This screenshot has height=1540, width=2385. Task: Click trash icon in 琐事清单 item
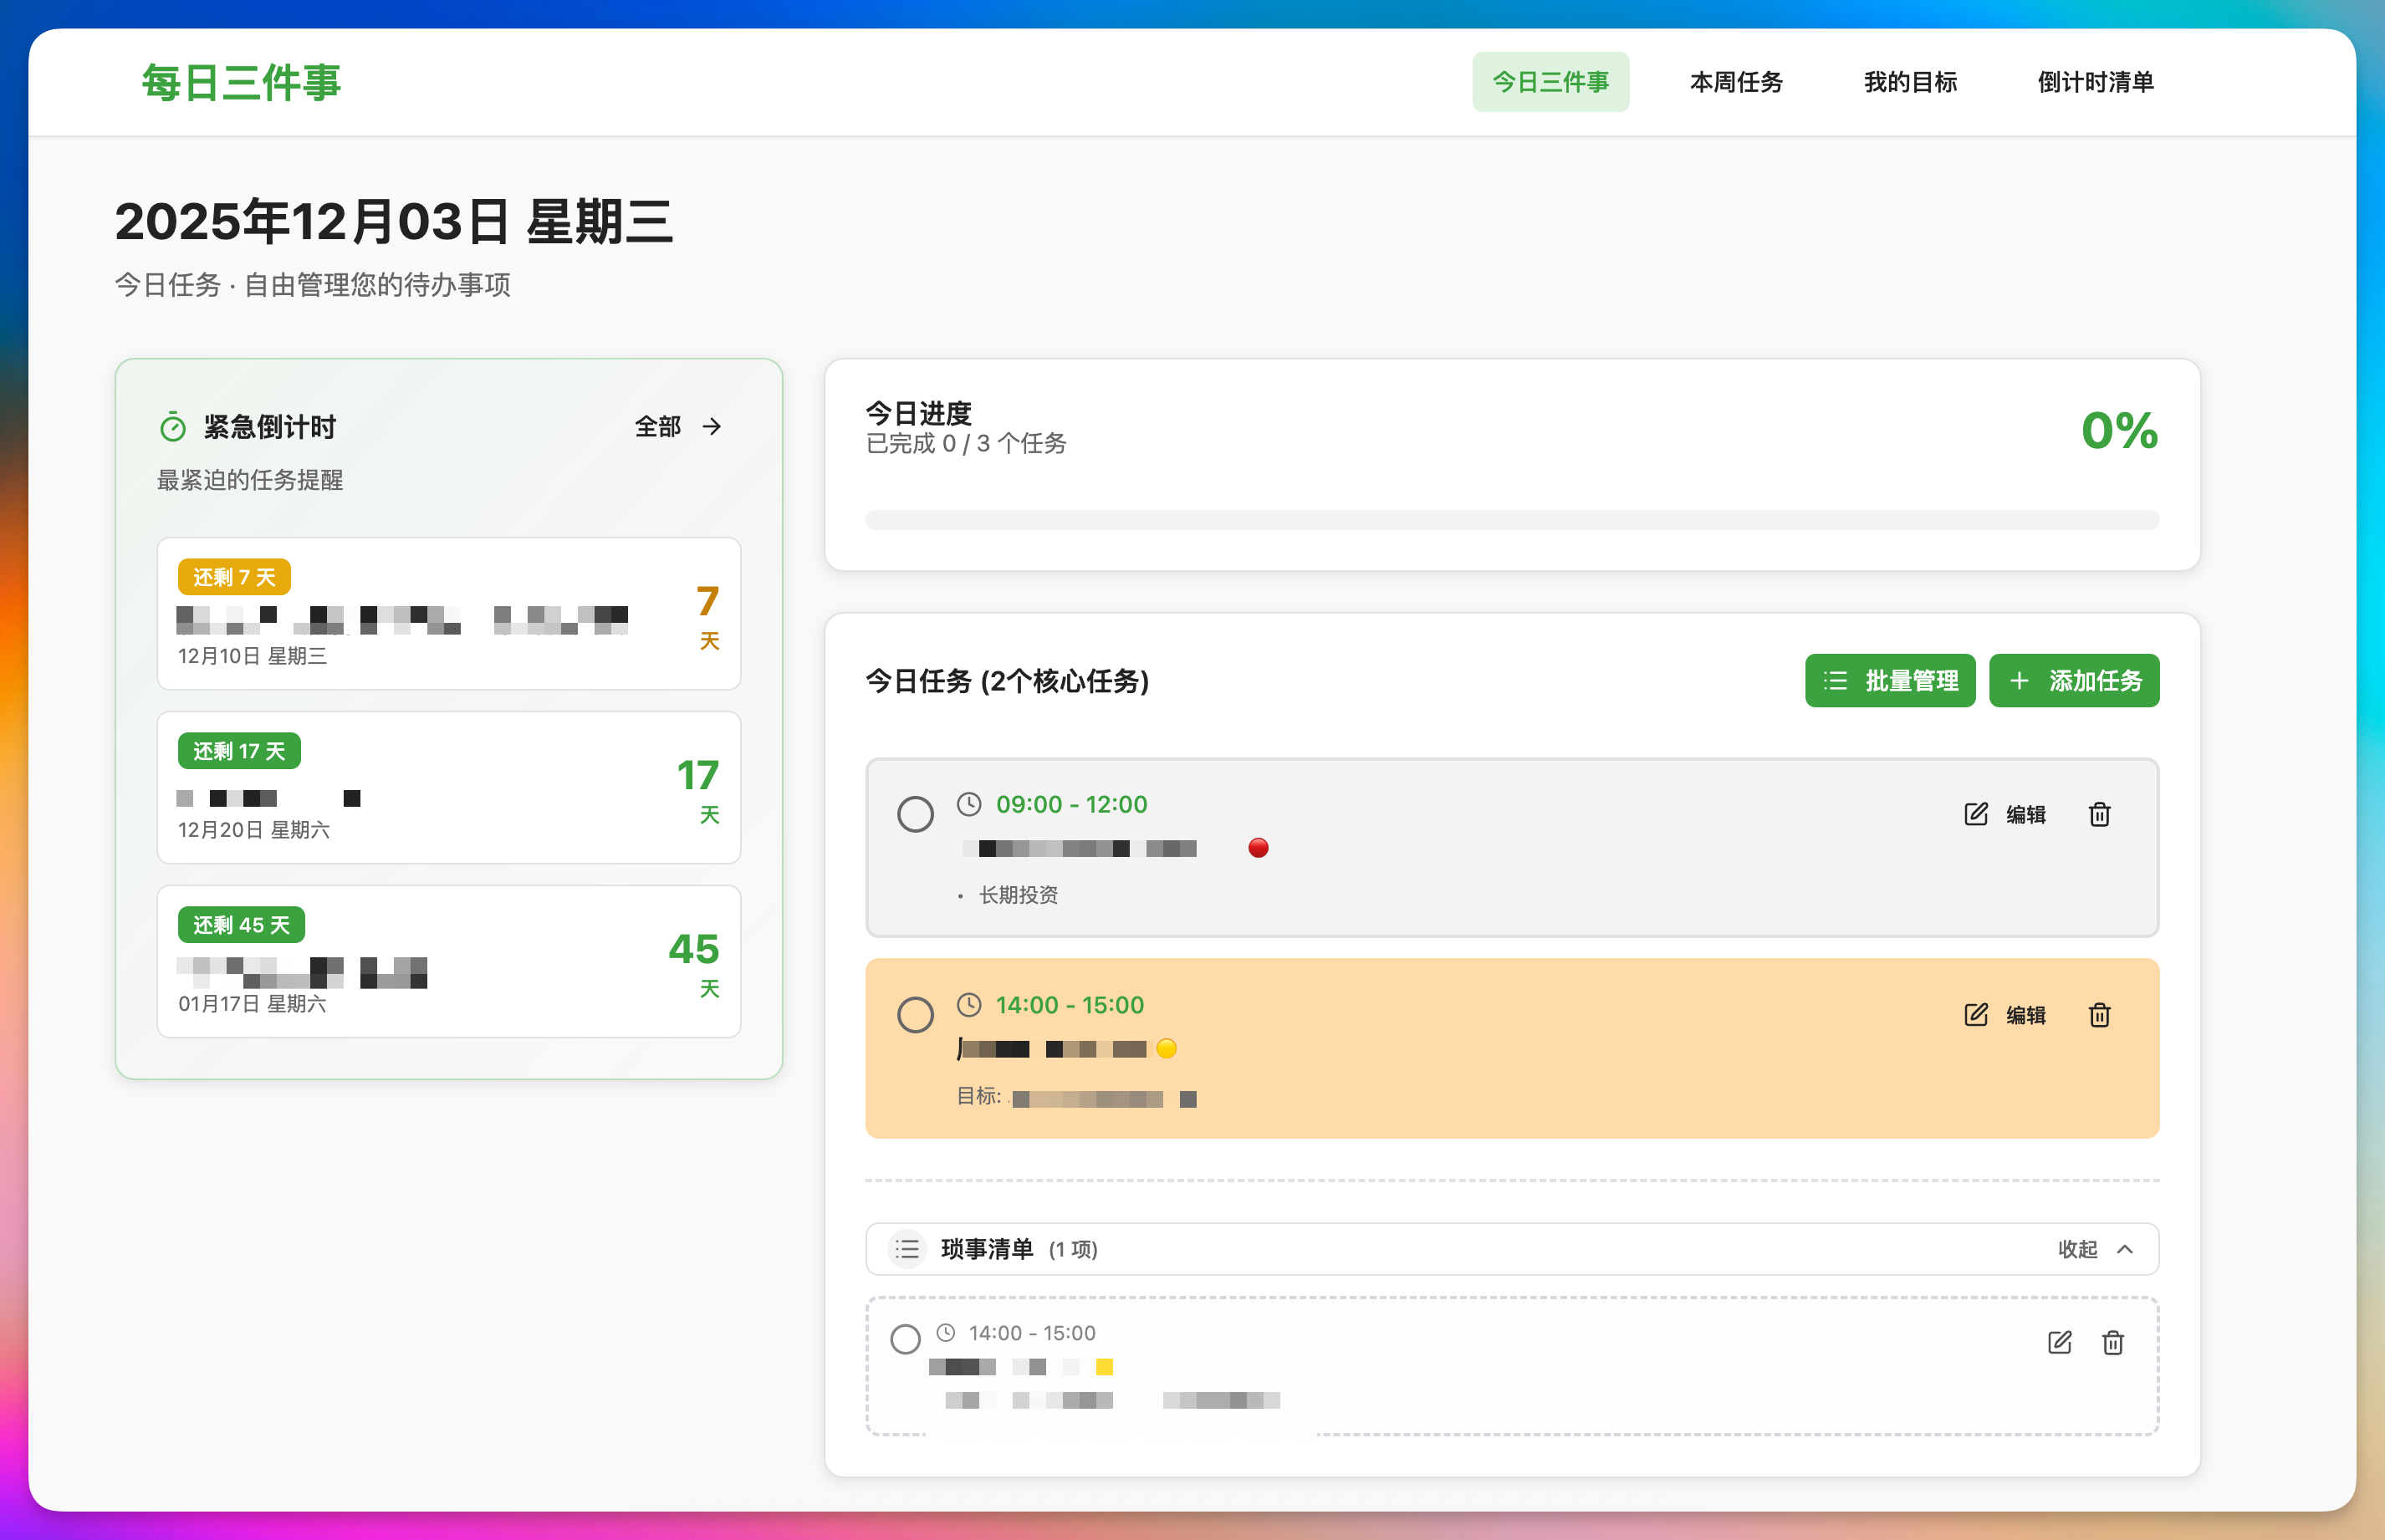click(2112, 1342)
